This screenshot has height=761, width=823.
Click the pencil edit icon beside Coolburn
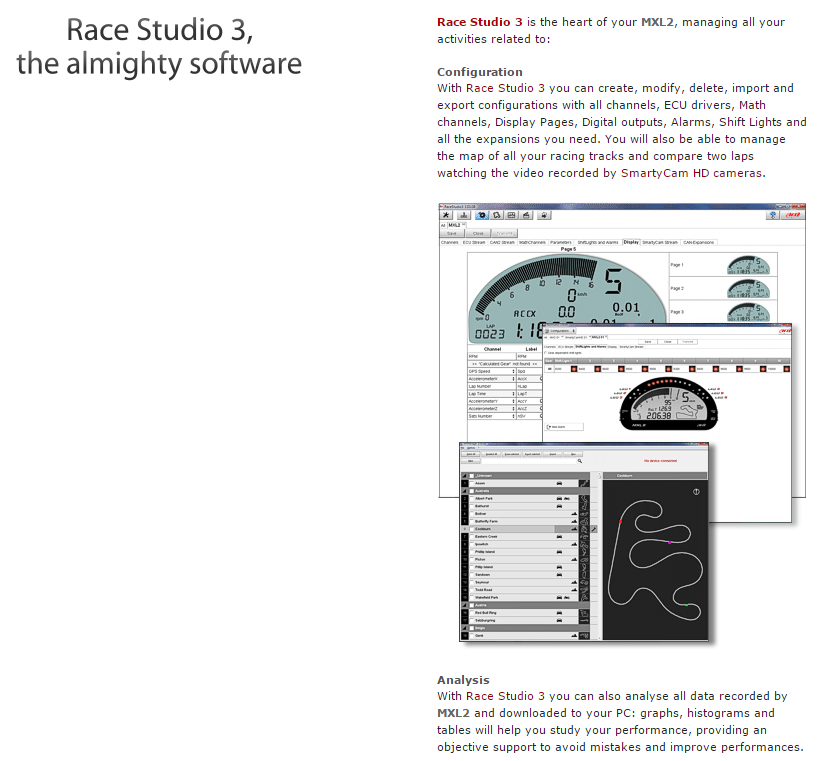(x=594, y=529)
